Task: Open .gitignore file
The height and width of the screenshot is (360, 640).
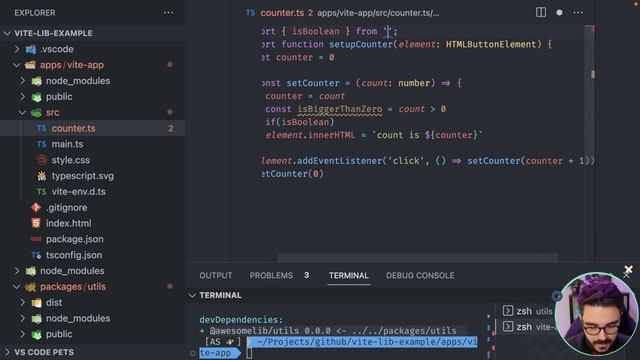Action: click(66, 207)
